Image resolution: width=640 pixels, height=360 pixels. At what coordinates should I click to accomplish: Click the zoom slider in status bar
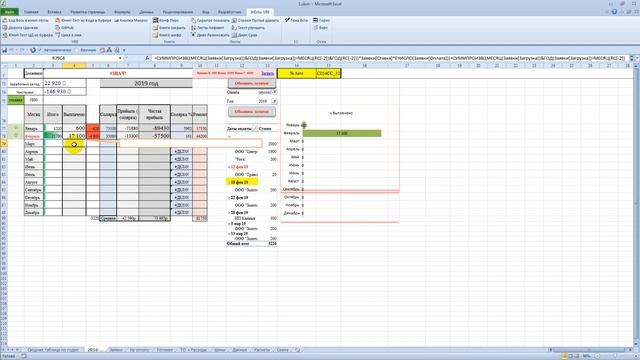[615, 356]
